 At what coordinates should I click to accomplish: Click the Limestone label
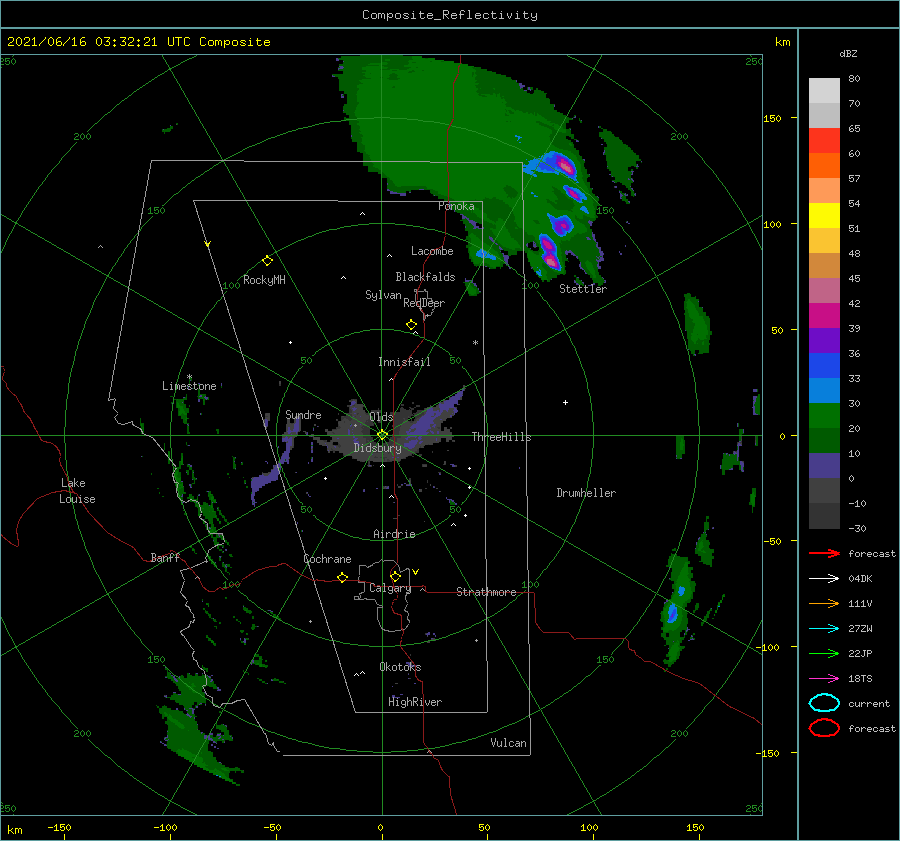[x=189, y=386]
